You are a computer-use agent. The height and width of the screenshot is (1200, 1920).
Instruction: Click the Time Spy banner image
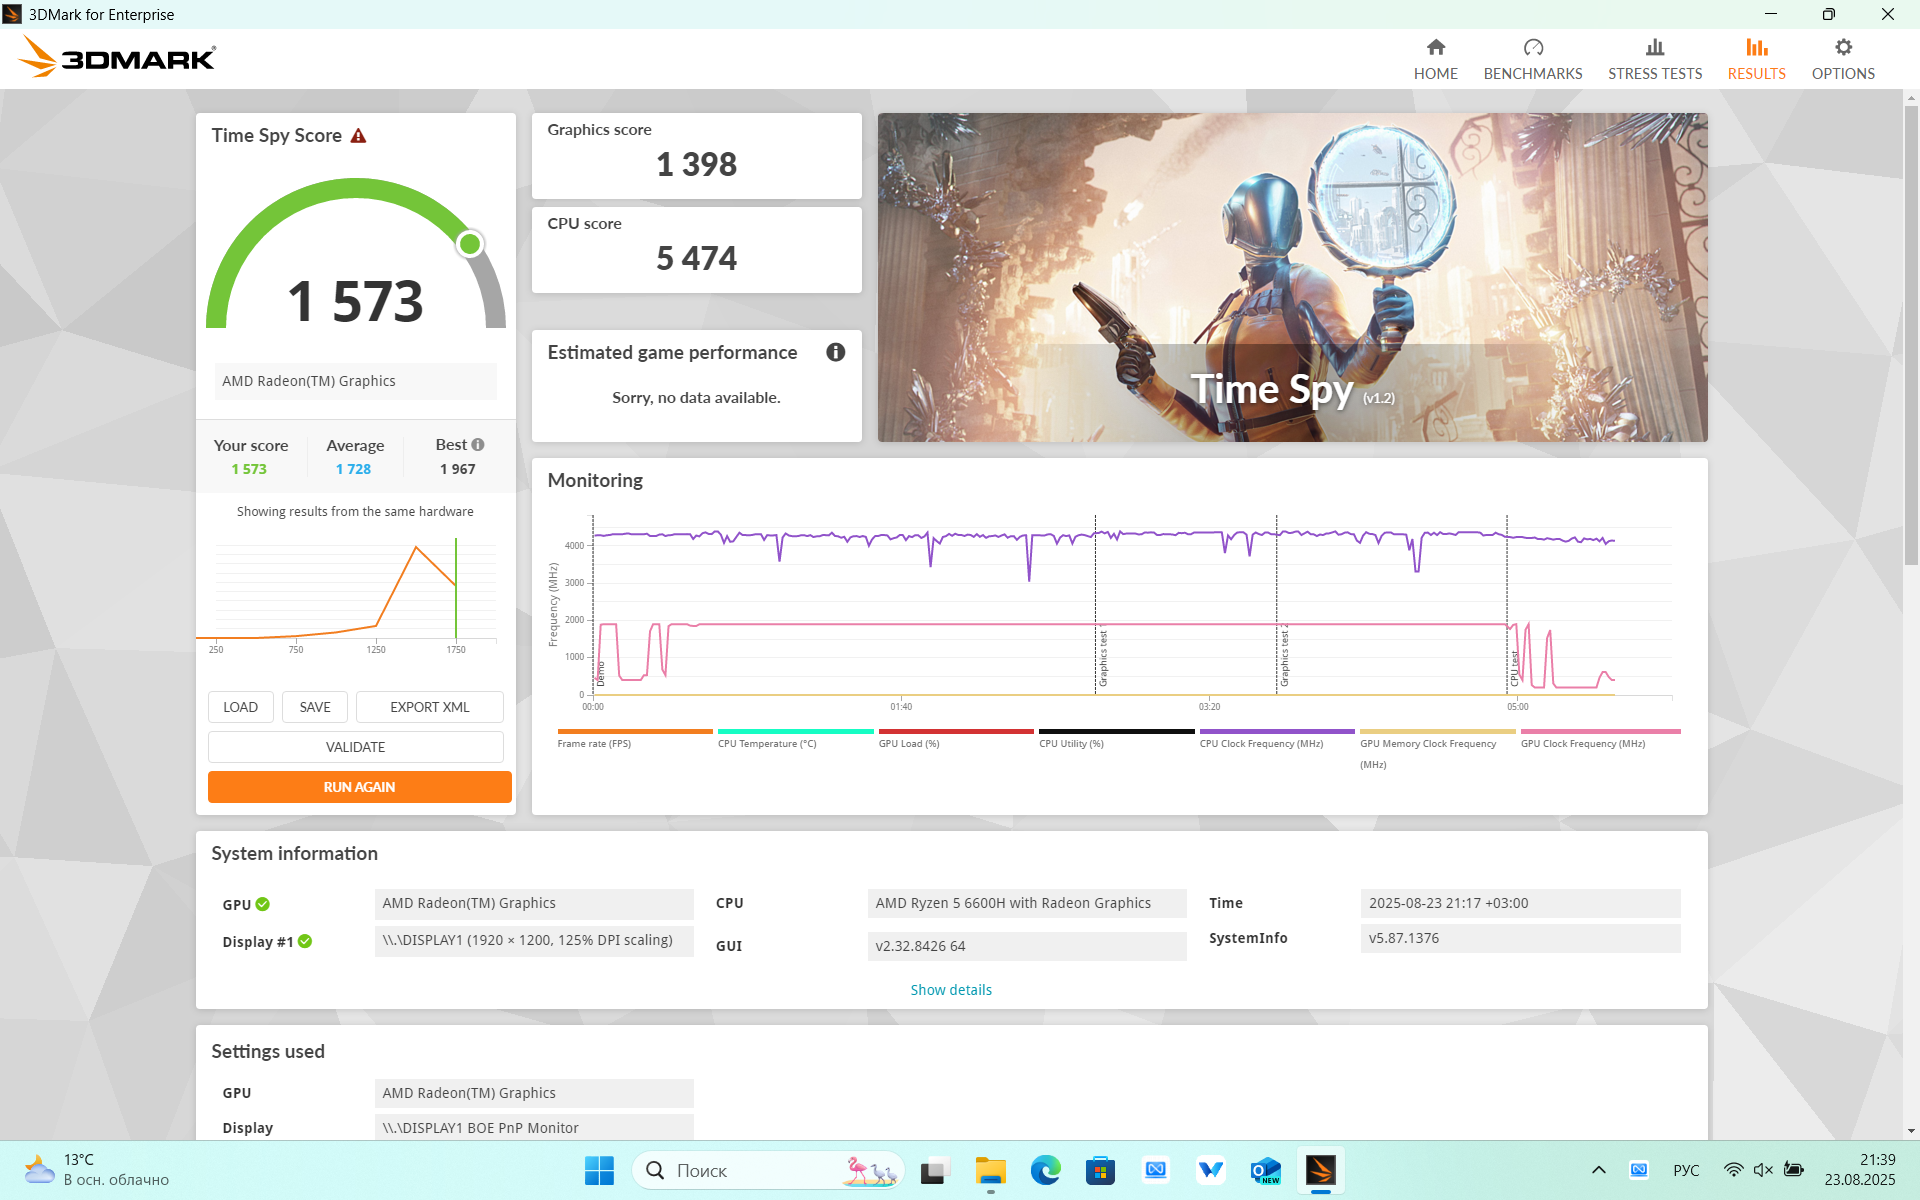1291,277
